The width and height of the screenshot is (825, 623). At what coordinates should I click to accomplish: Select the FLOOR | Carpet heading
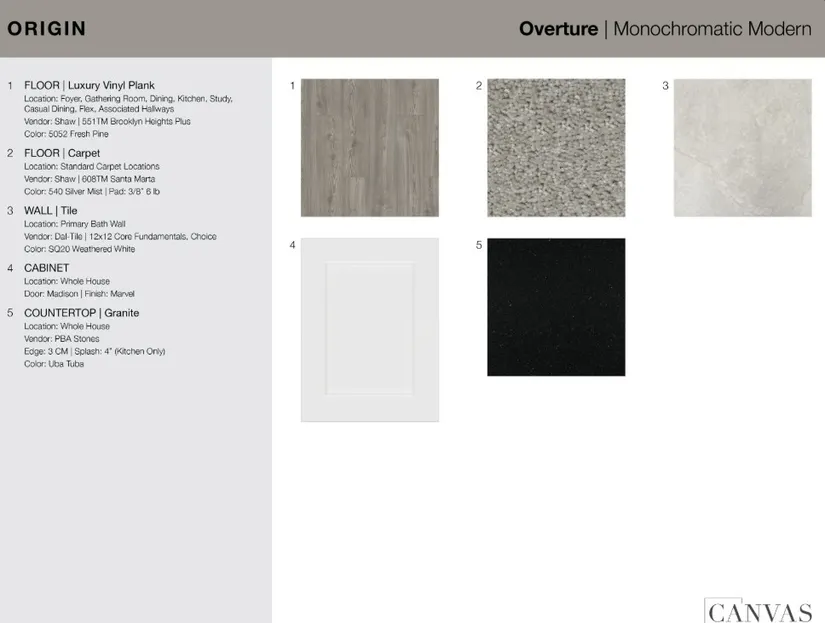(x=62, y=153)
